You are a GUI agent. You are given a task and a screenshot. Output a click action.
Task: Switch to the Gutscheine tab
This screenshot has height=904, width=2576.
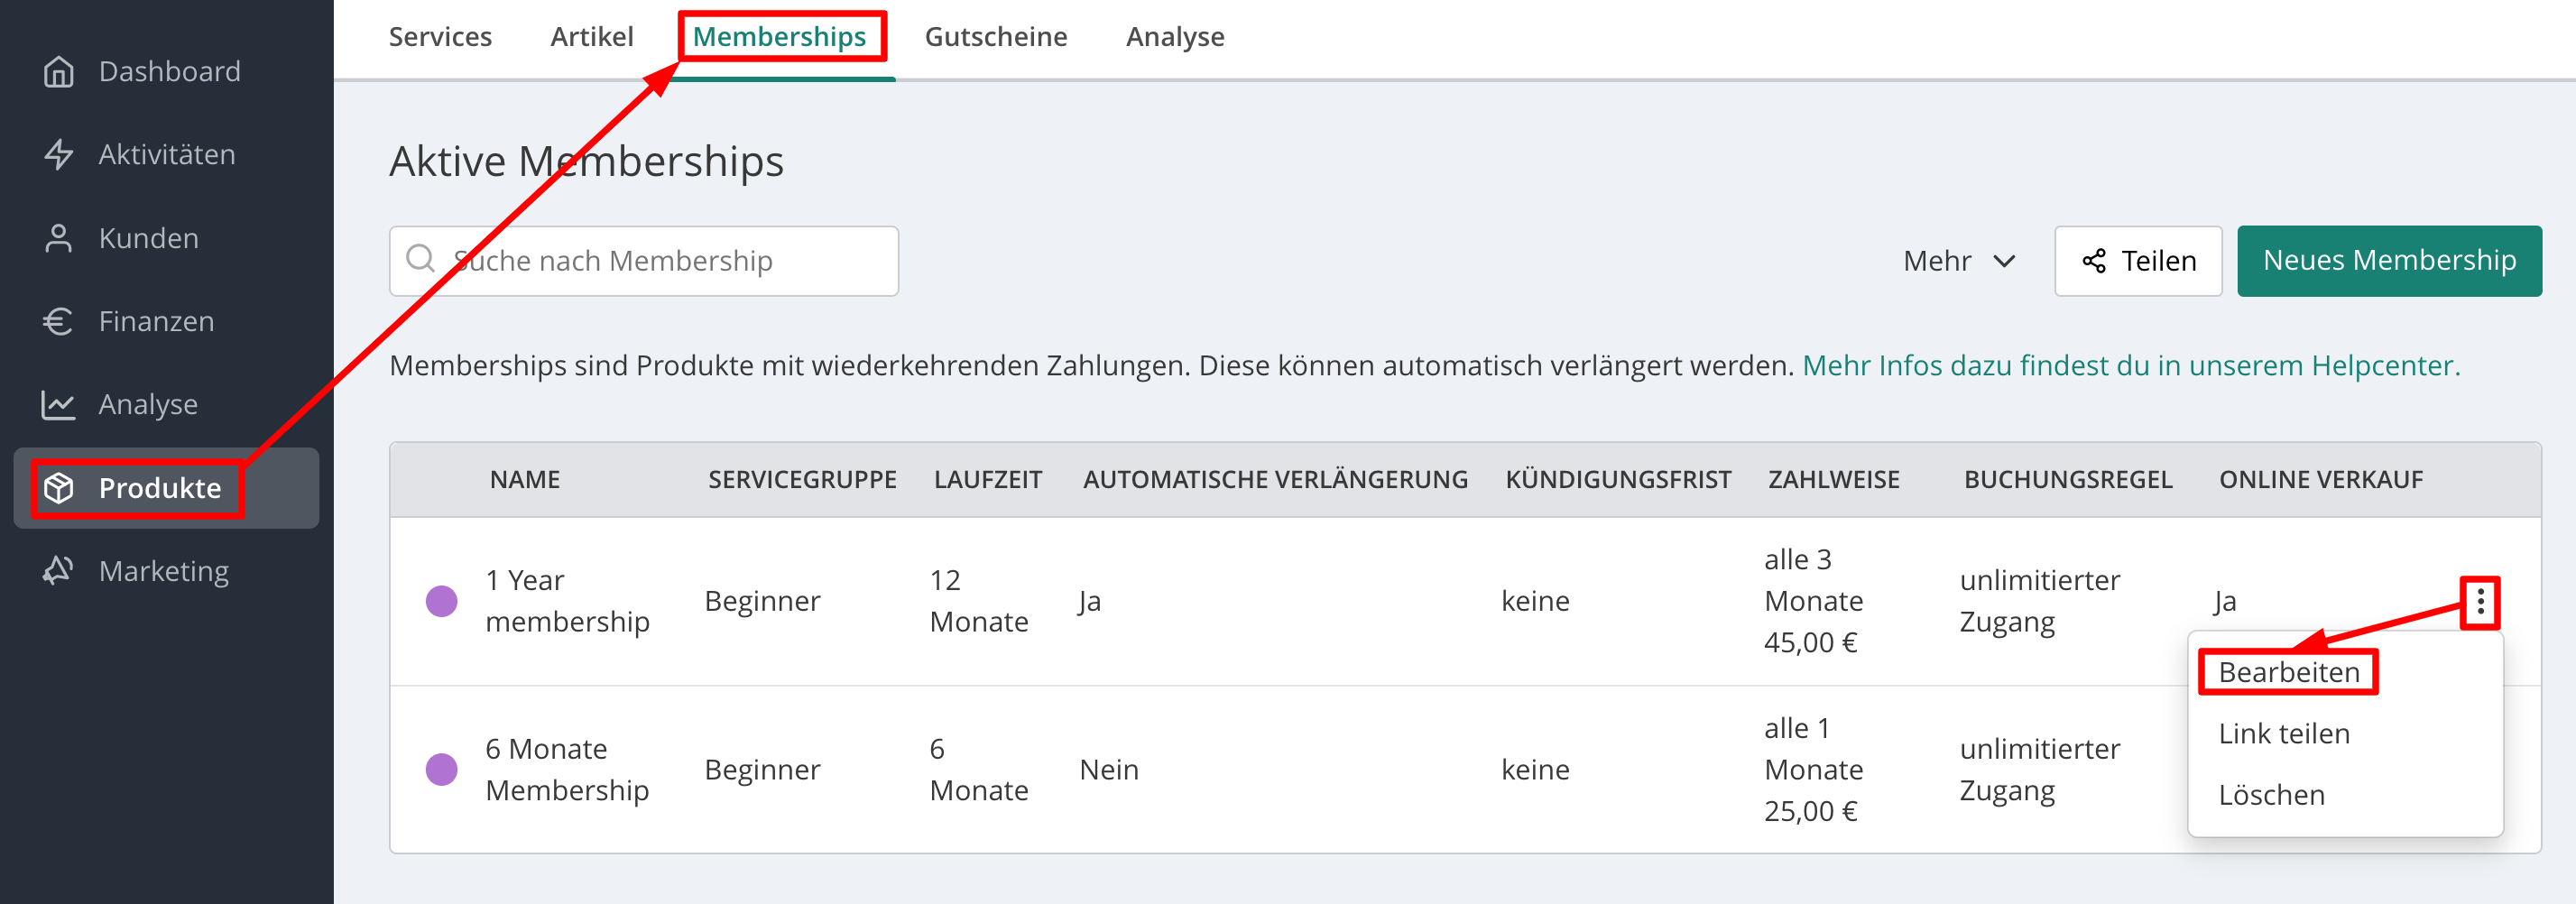(x=996, y=37)
